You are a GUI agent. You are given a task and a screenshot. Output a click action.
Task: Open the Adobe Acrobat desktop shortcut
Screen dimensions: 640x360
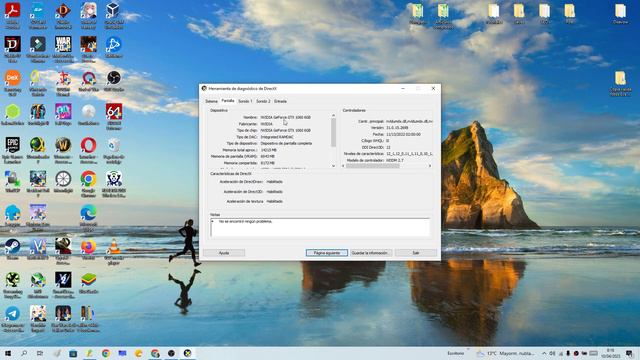[12, 11]
